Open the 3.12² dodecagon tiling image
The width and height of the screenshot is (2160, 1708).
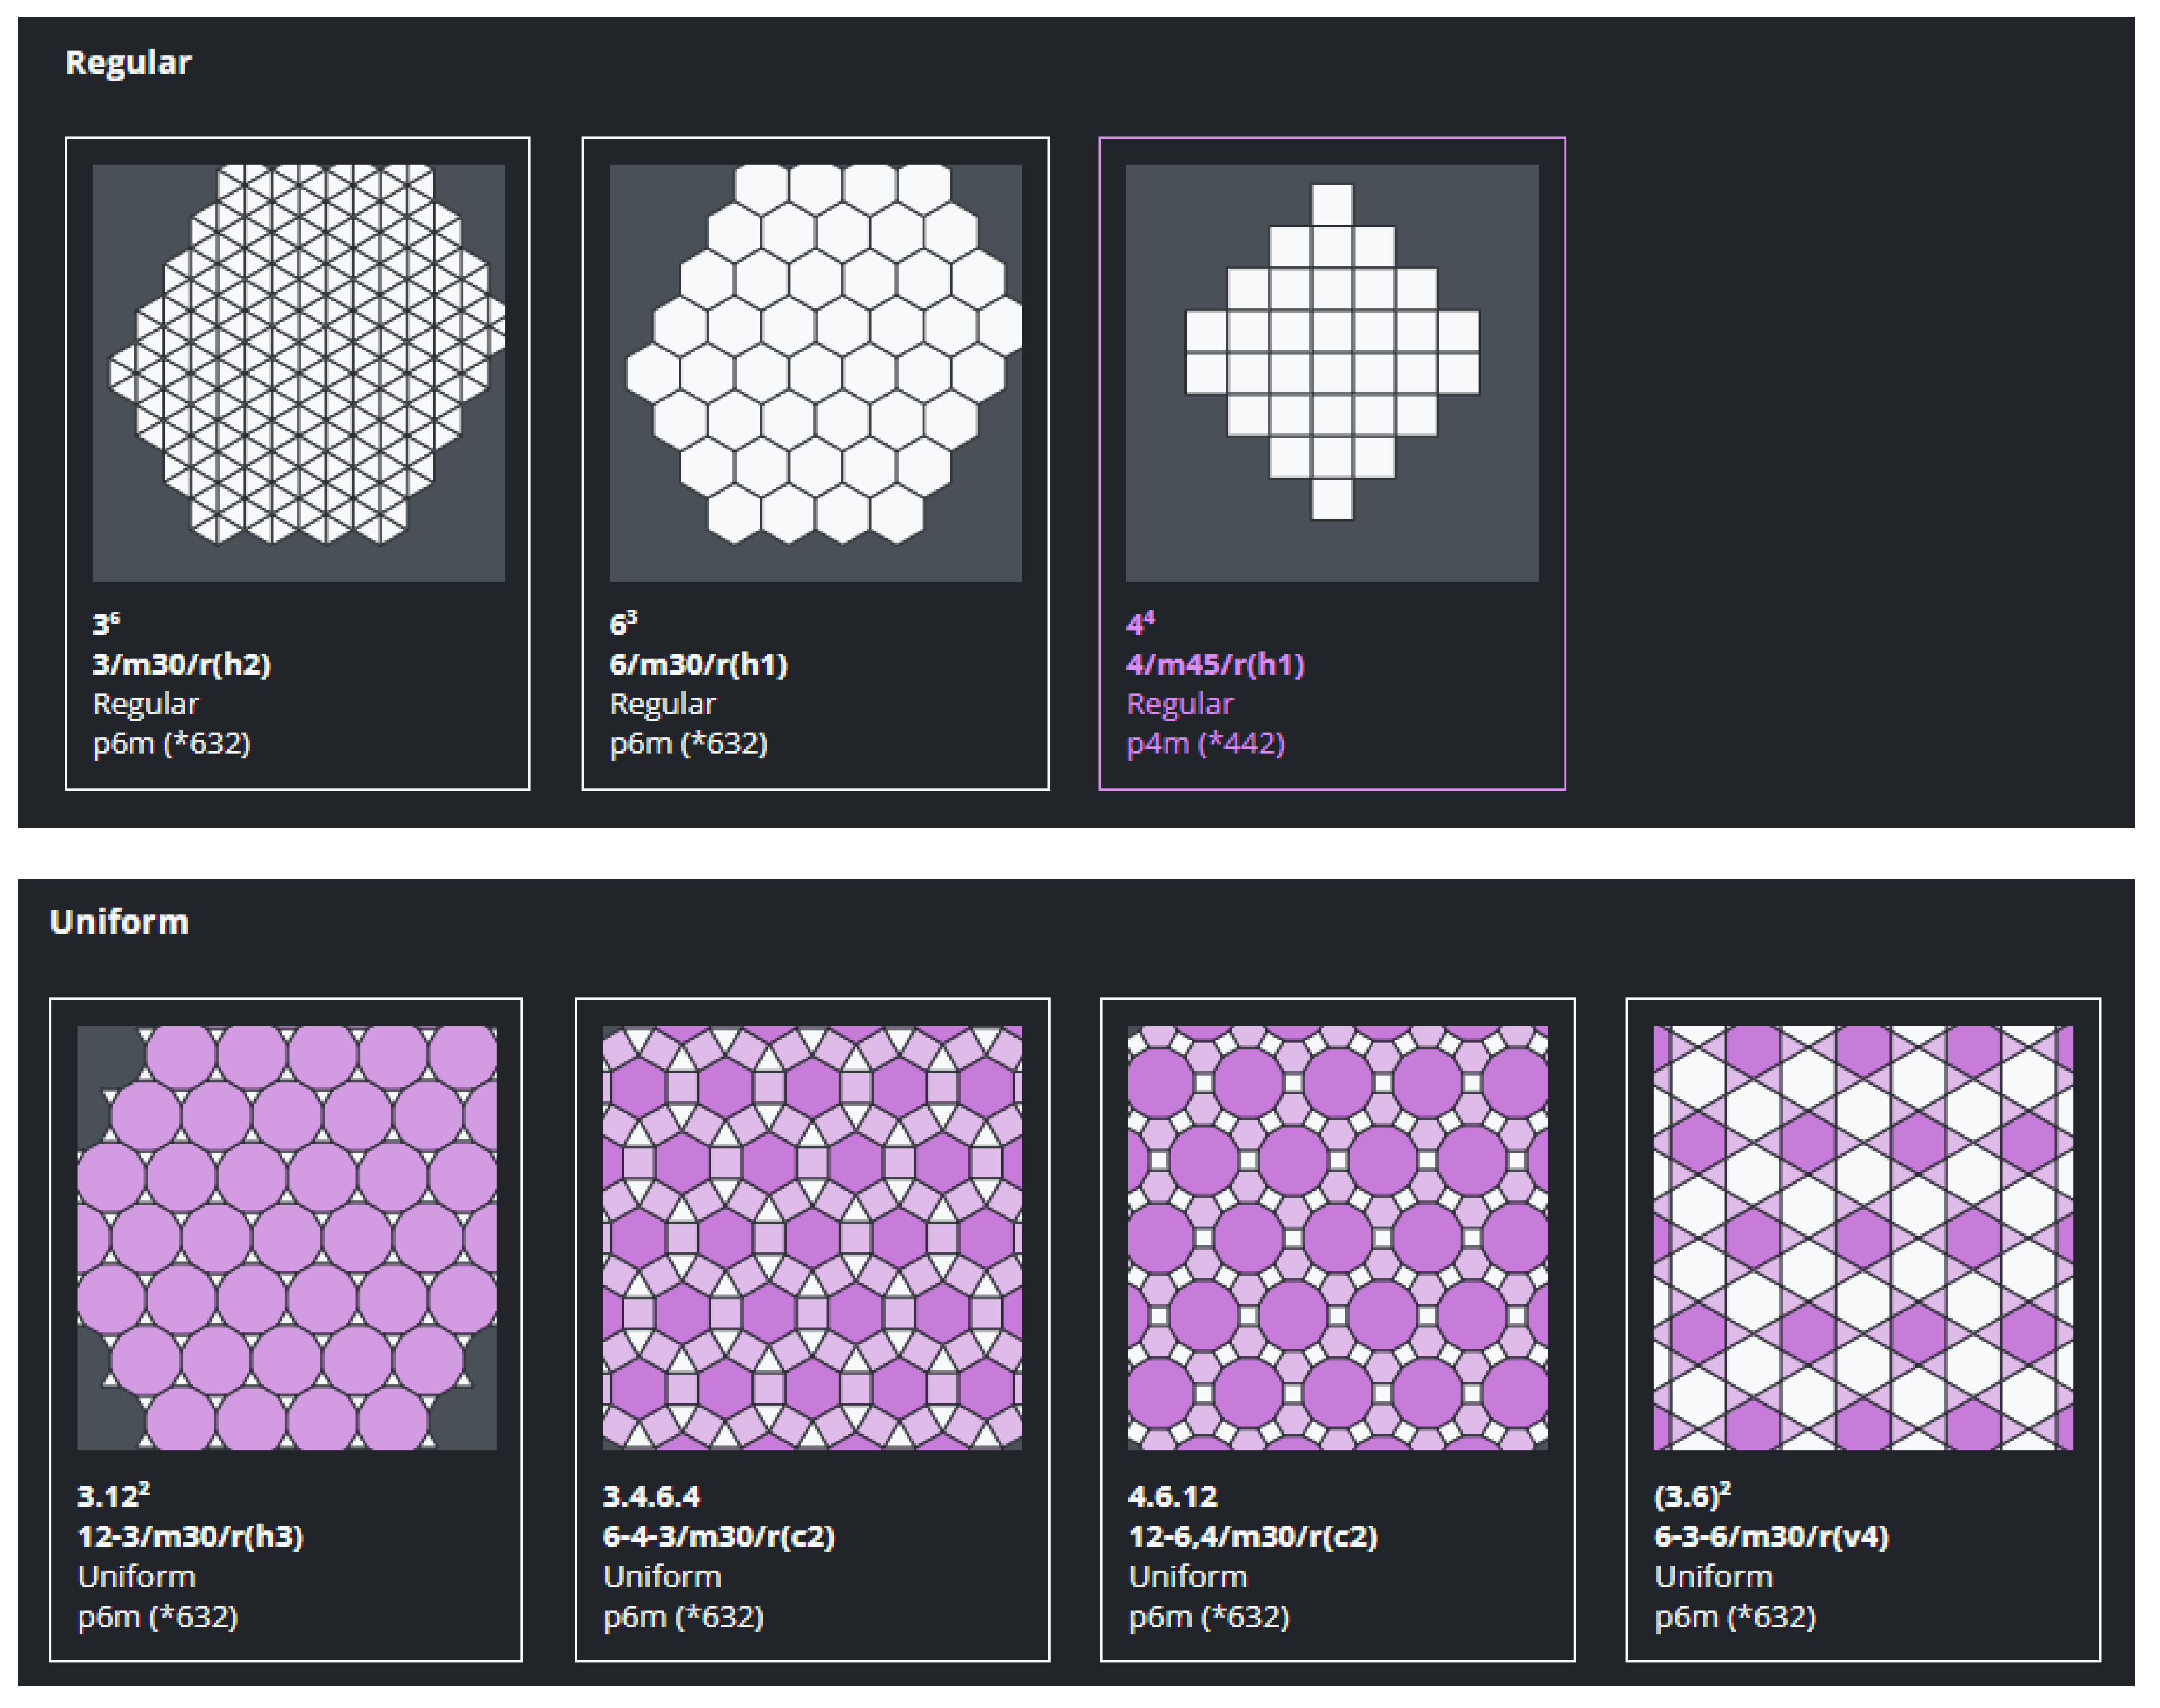point(287,1237)
